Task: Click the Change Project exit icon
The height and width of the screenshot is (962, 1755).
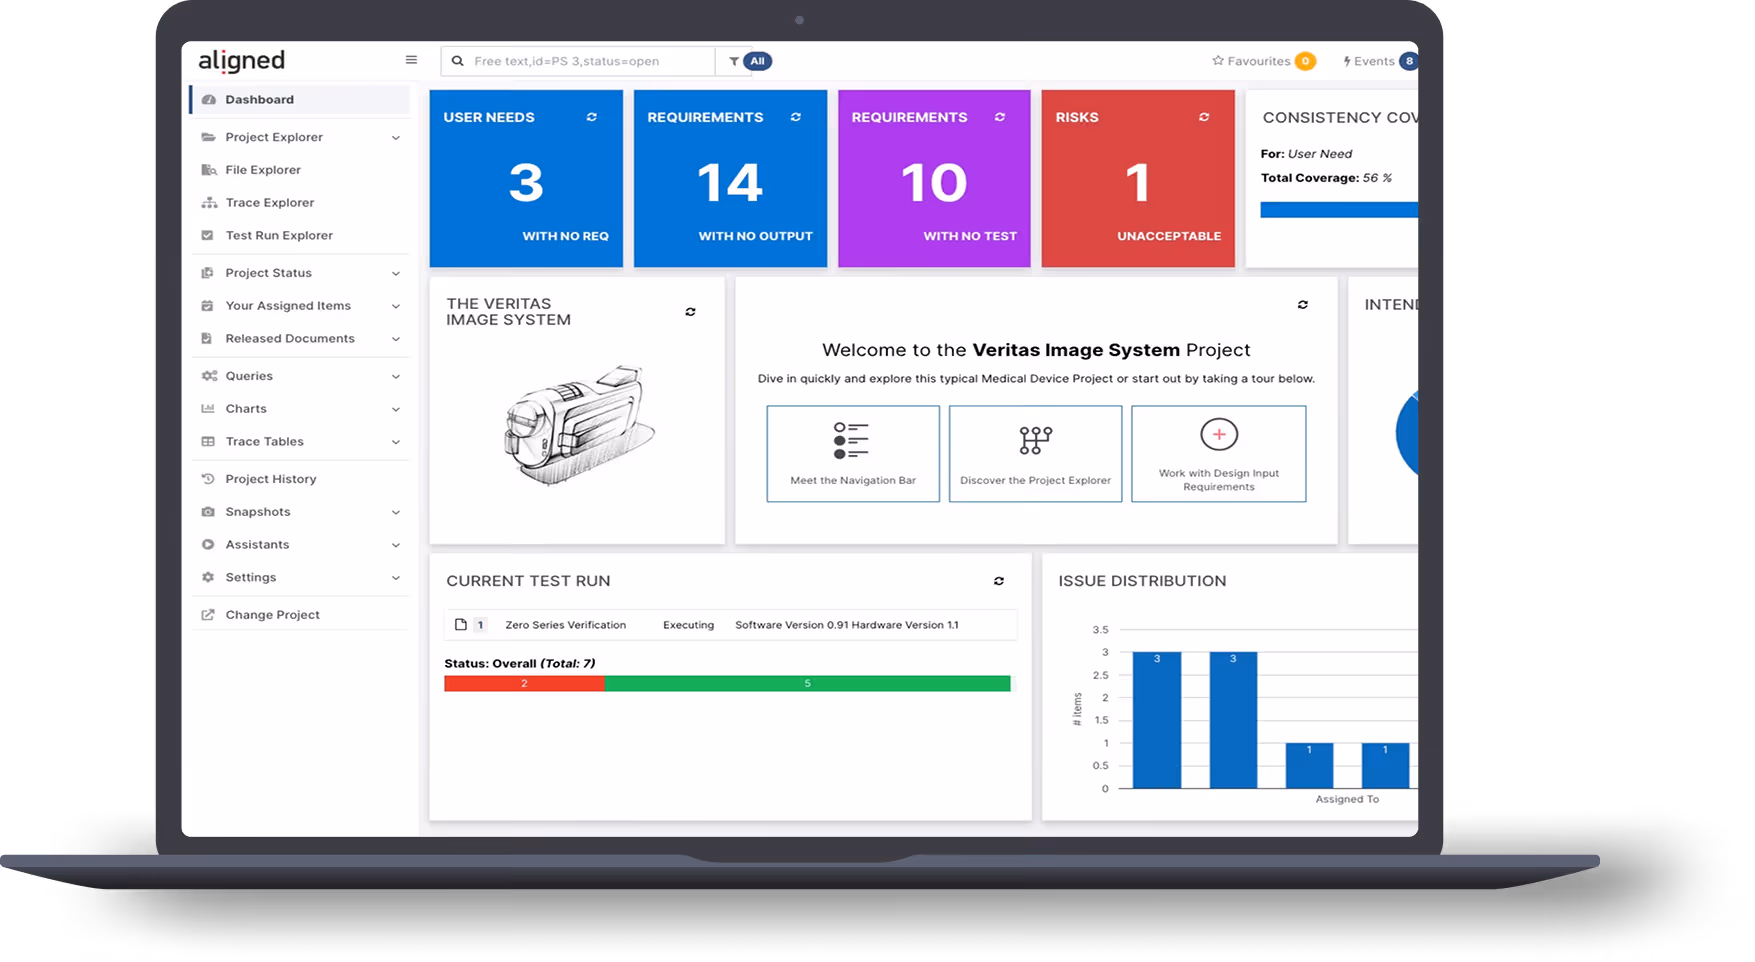Action: [x=208, y=615]
